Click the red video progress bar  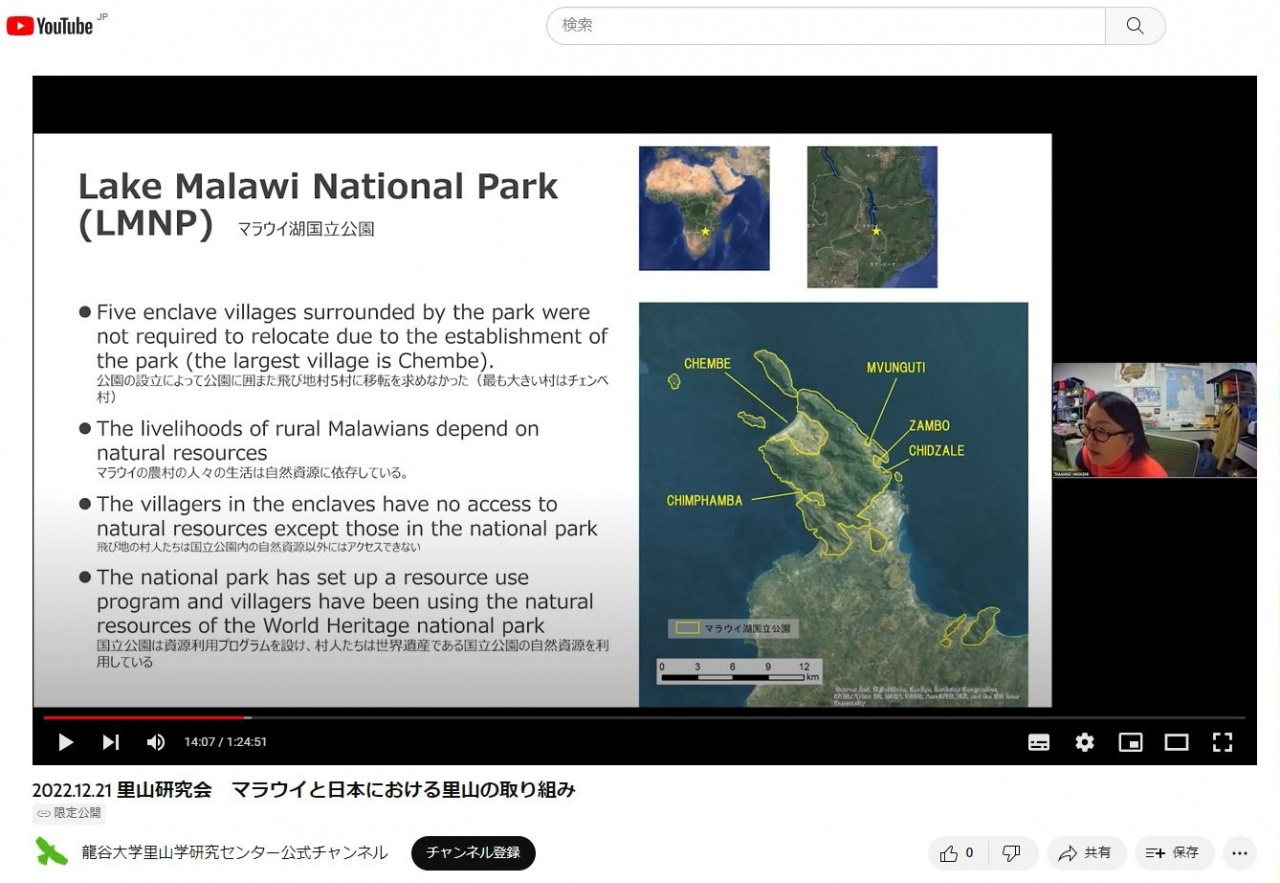point(145,717)
